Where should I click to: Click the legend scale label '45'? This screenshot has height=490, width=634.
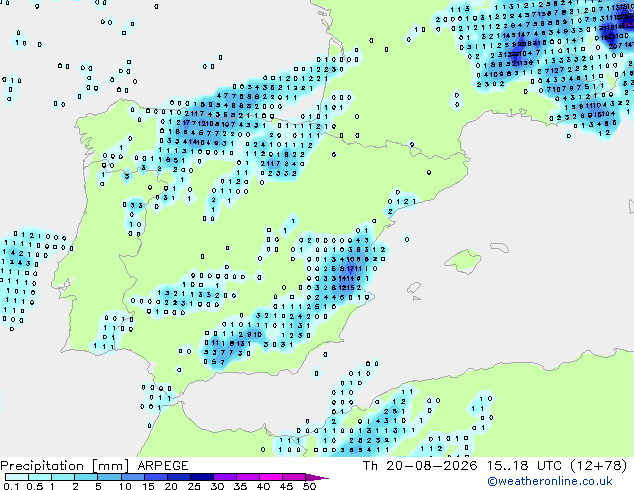(286, 486)
